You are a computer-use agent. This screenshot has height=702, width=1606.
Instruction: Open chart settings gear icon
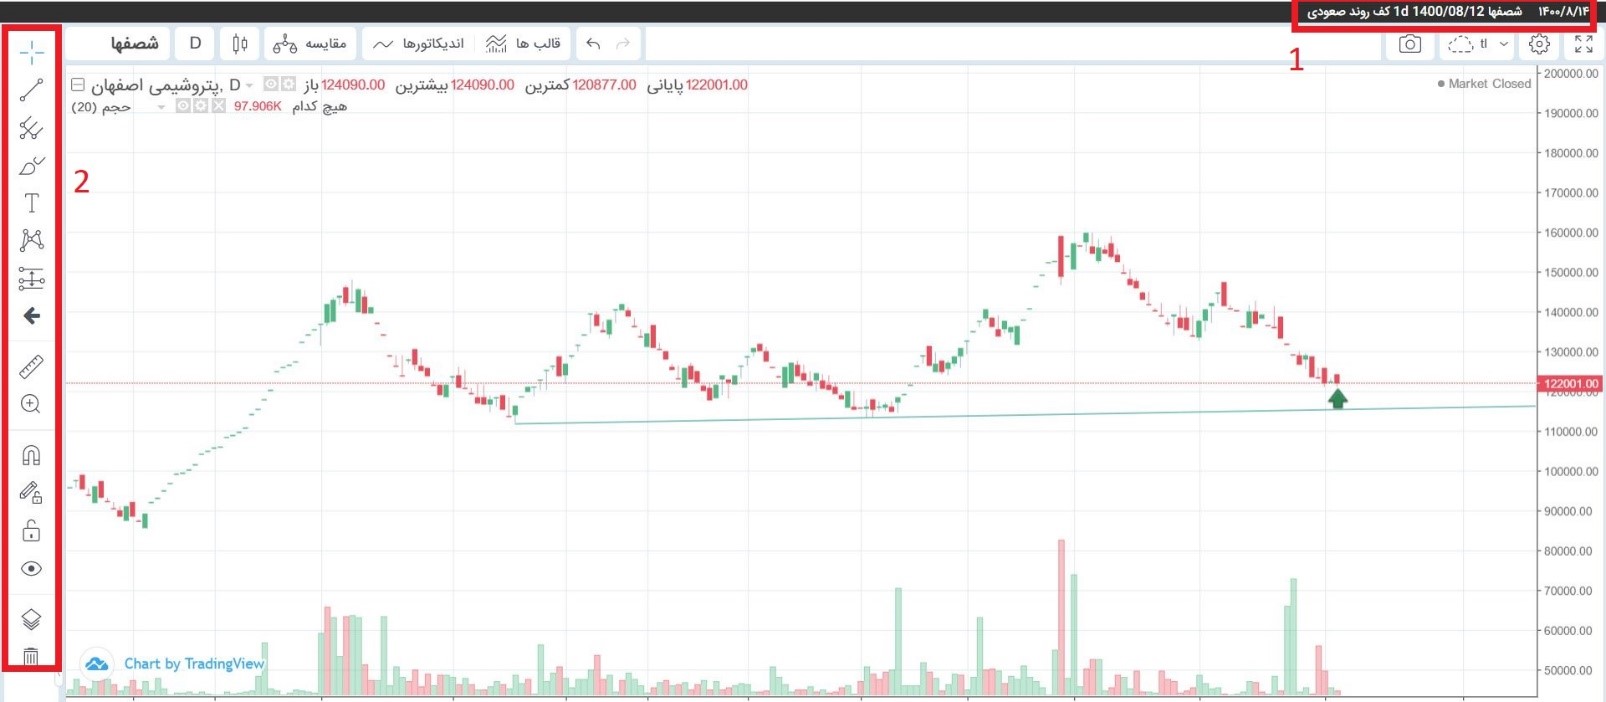1539,44
